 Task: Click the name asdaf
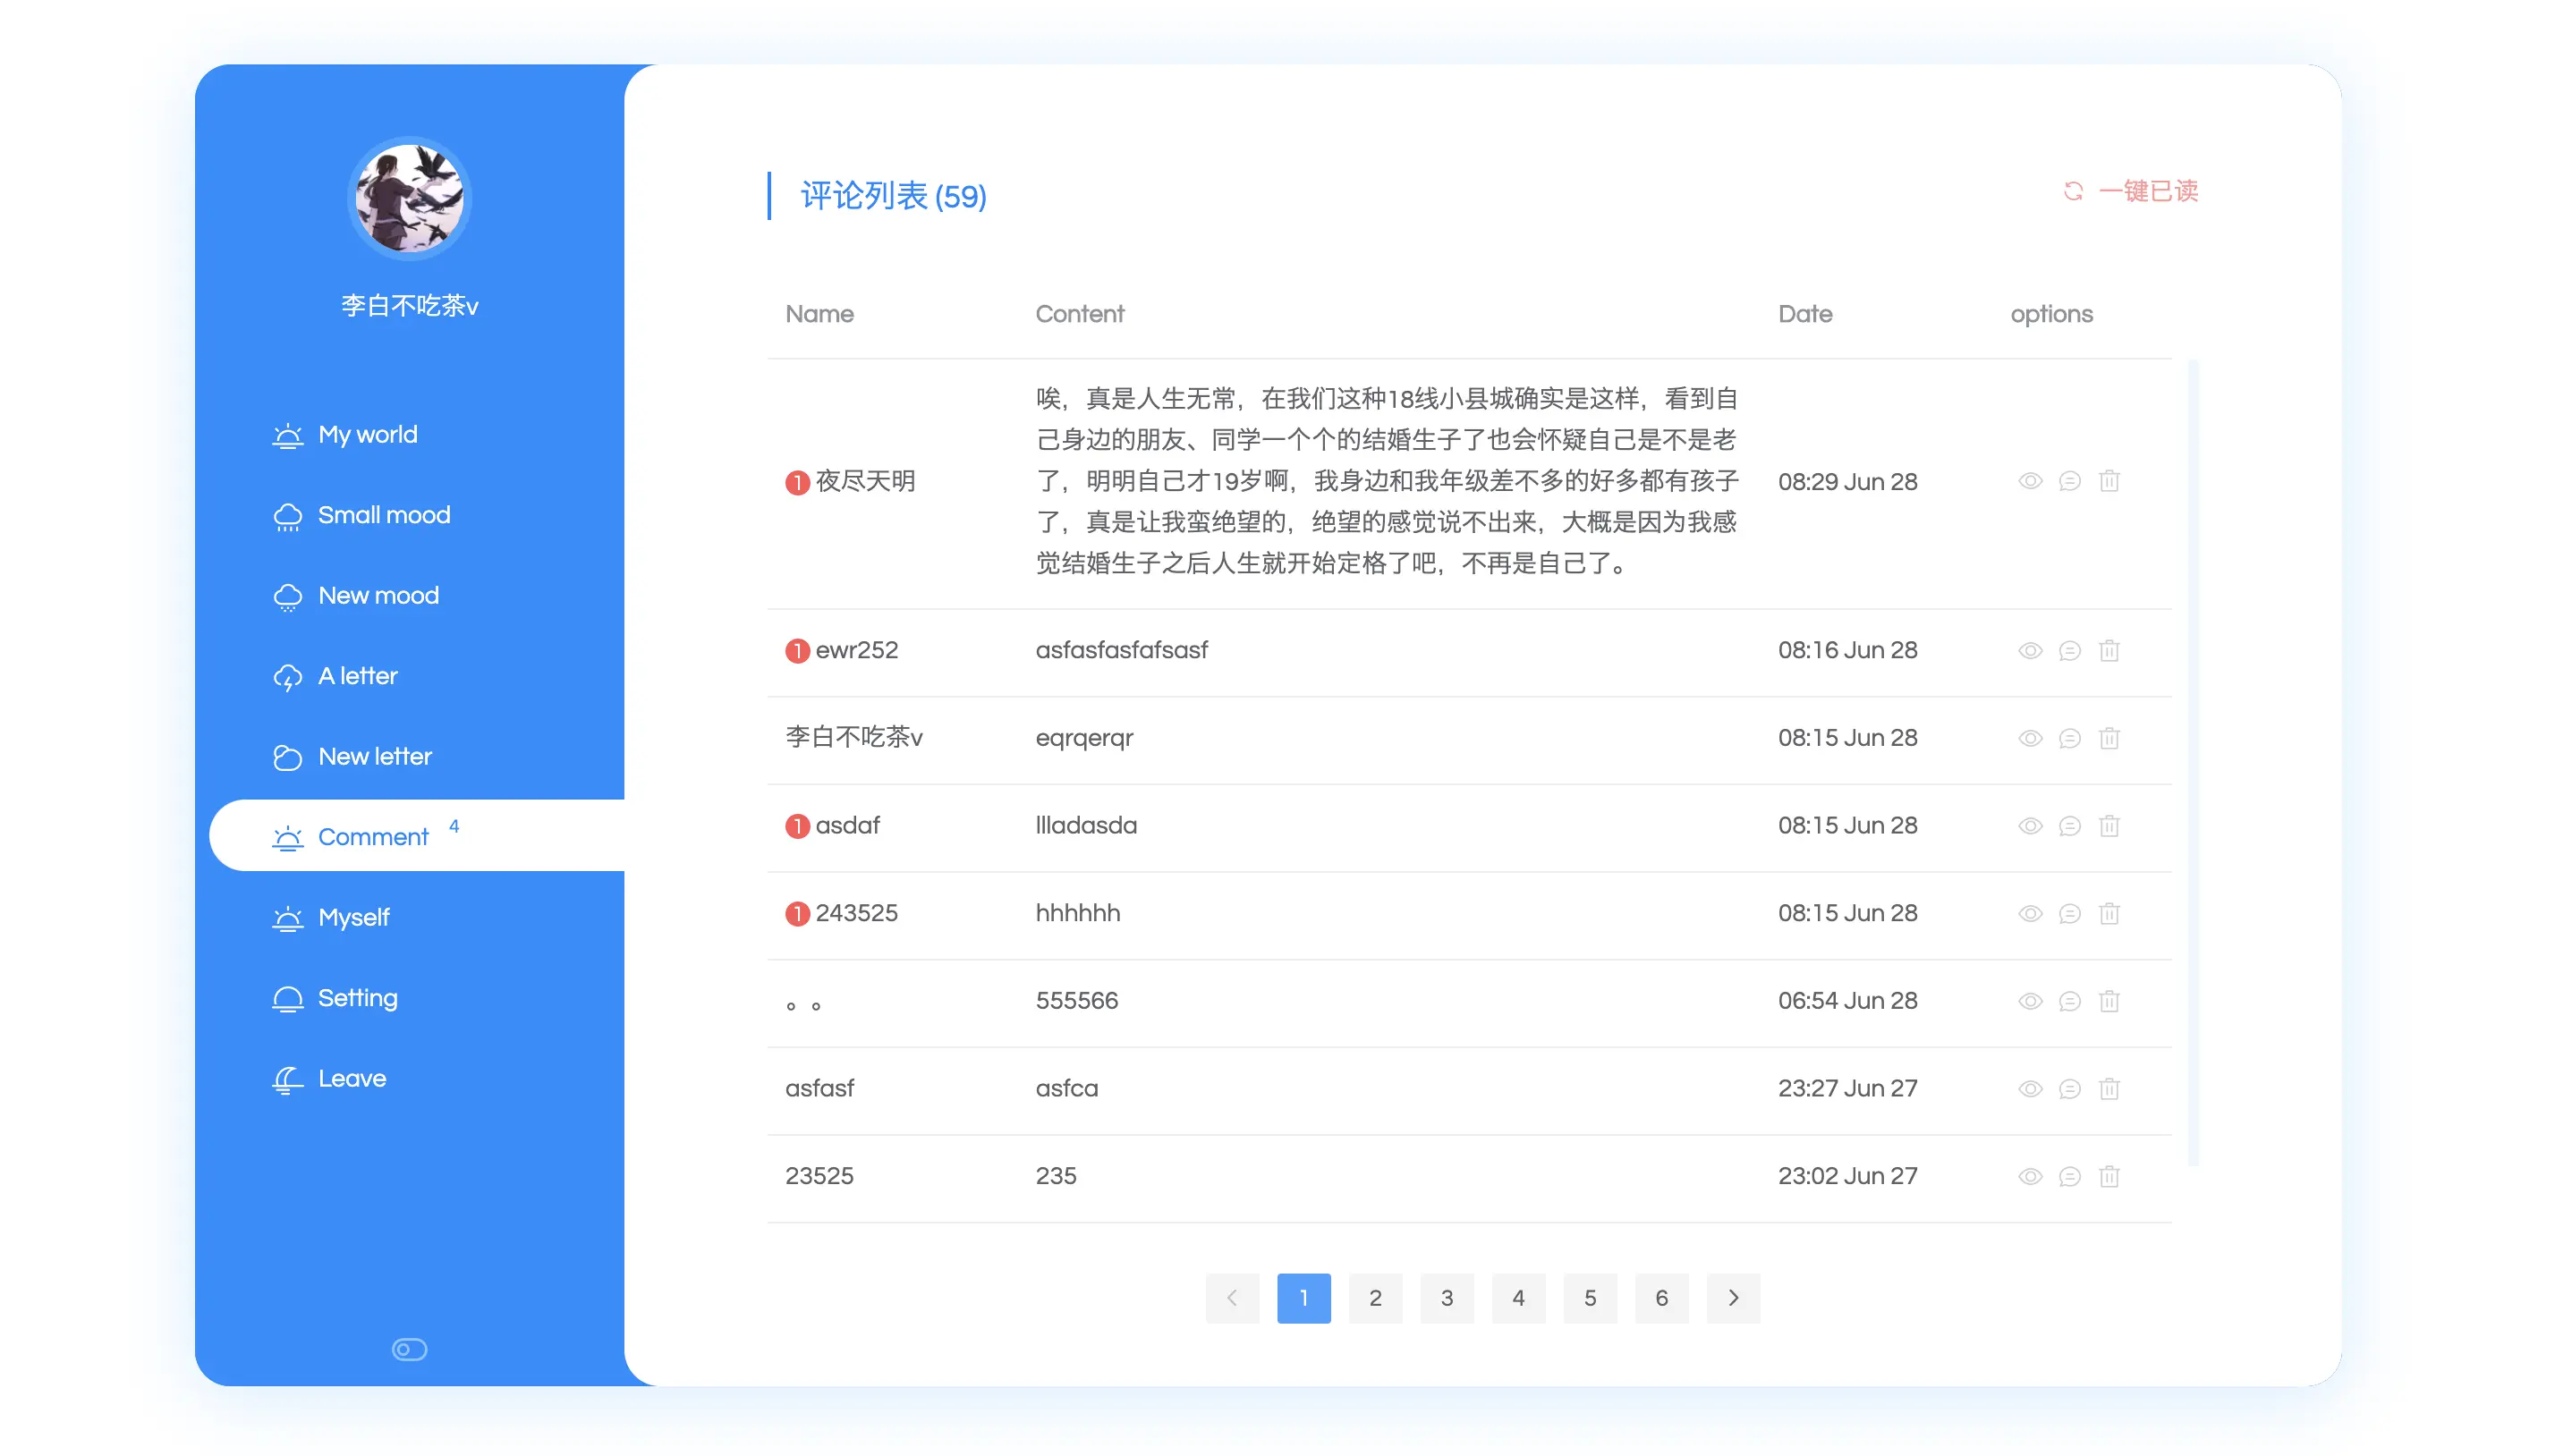[x=847, y=826]
